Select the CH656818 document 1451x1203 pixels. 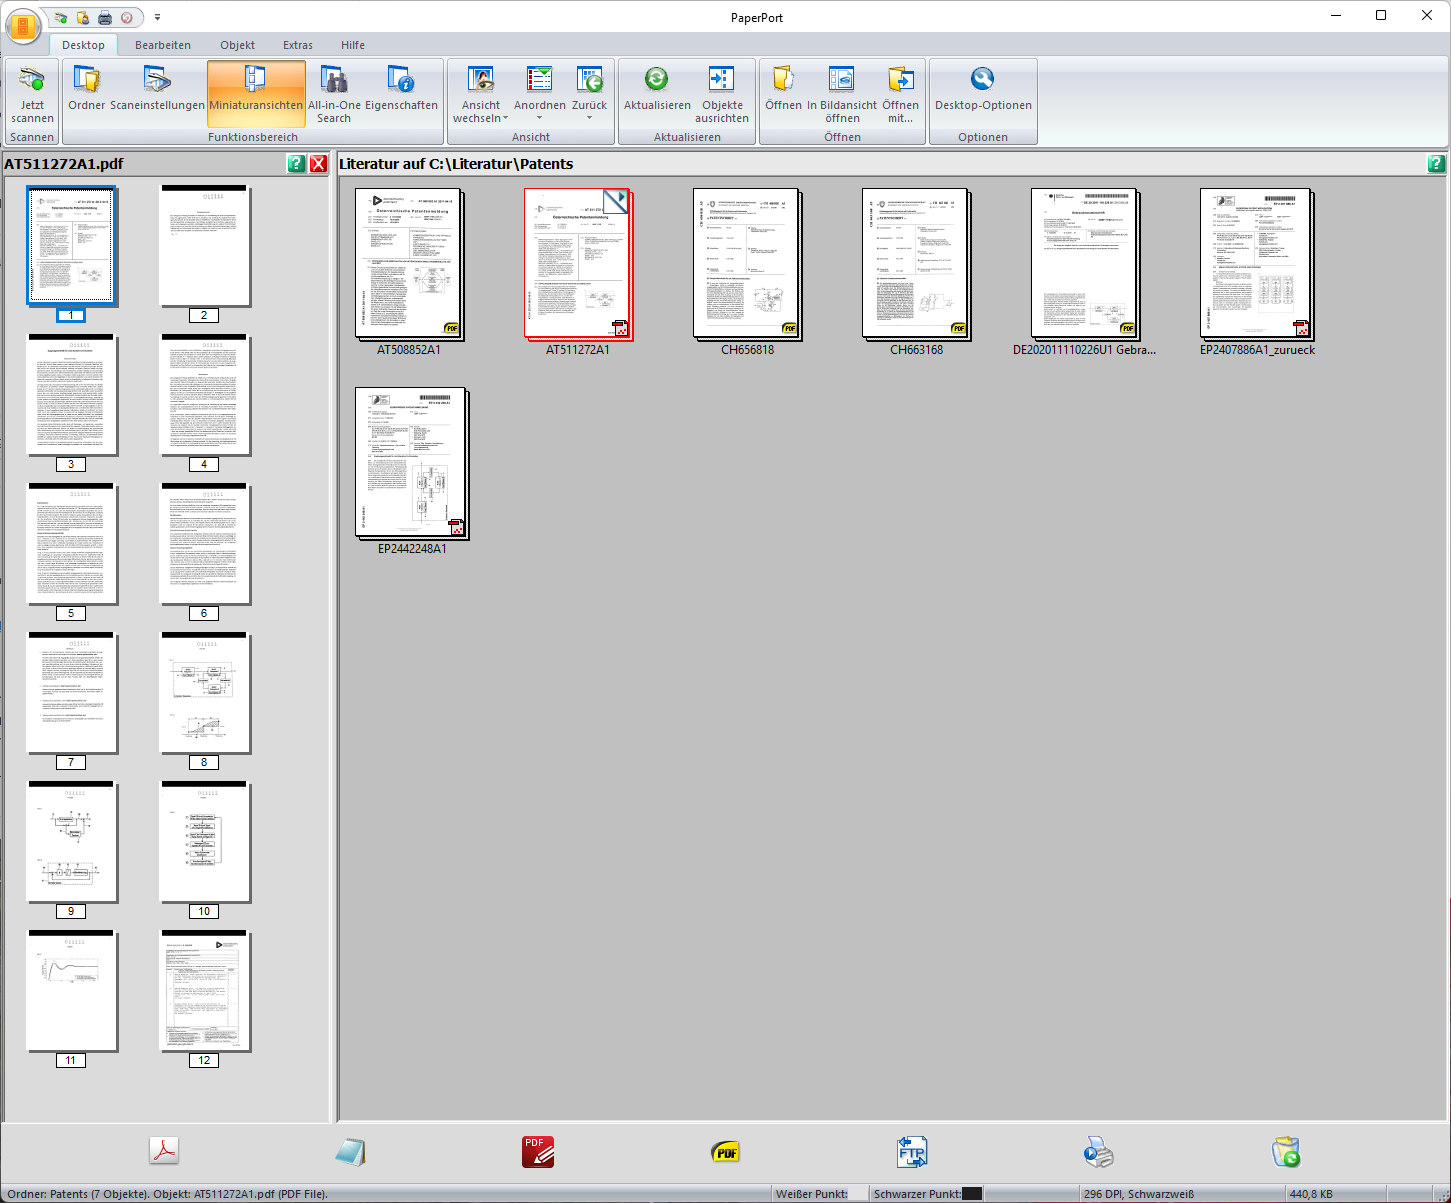747,265
